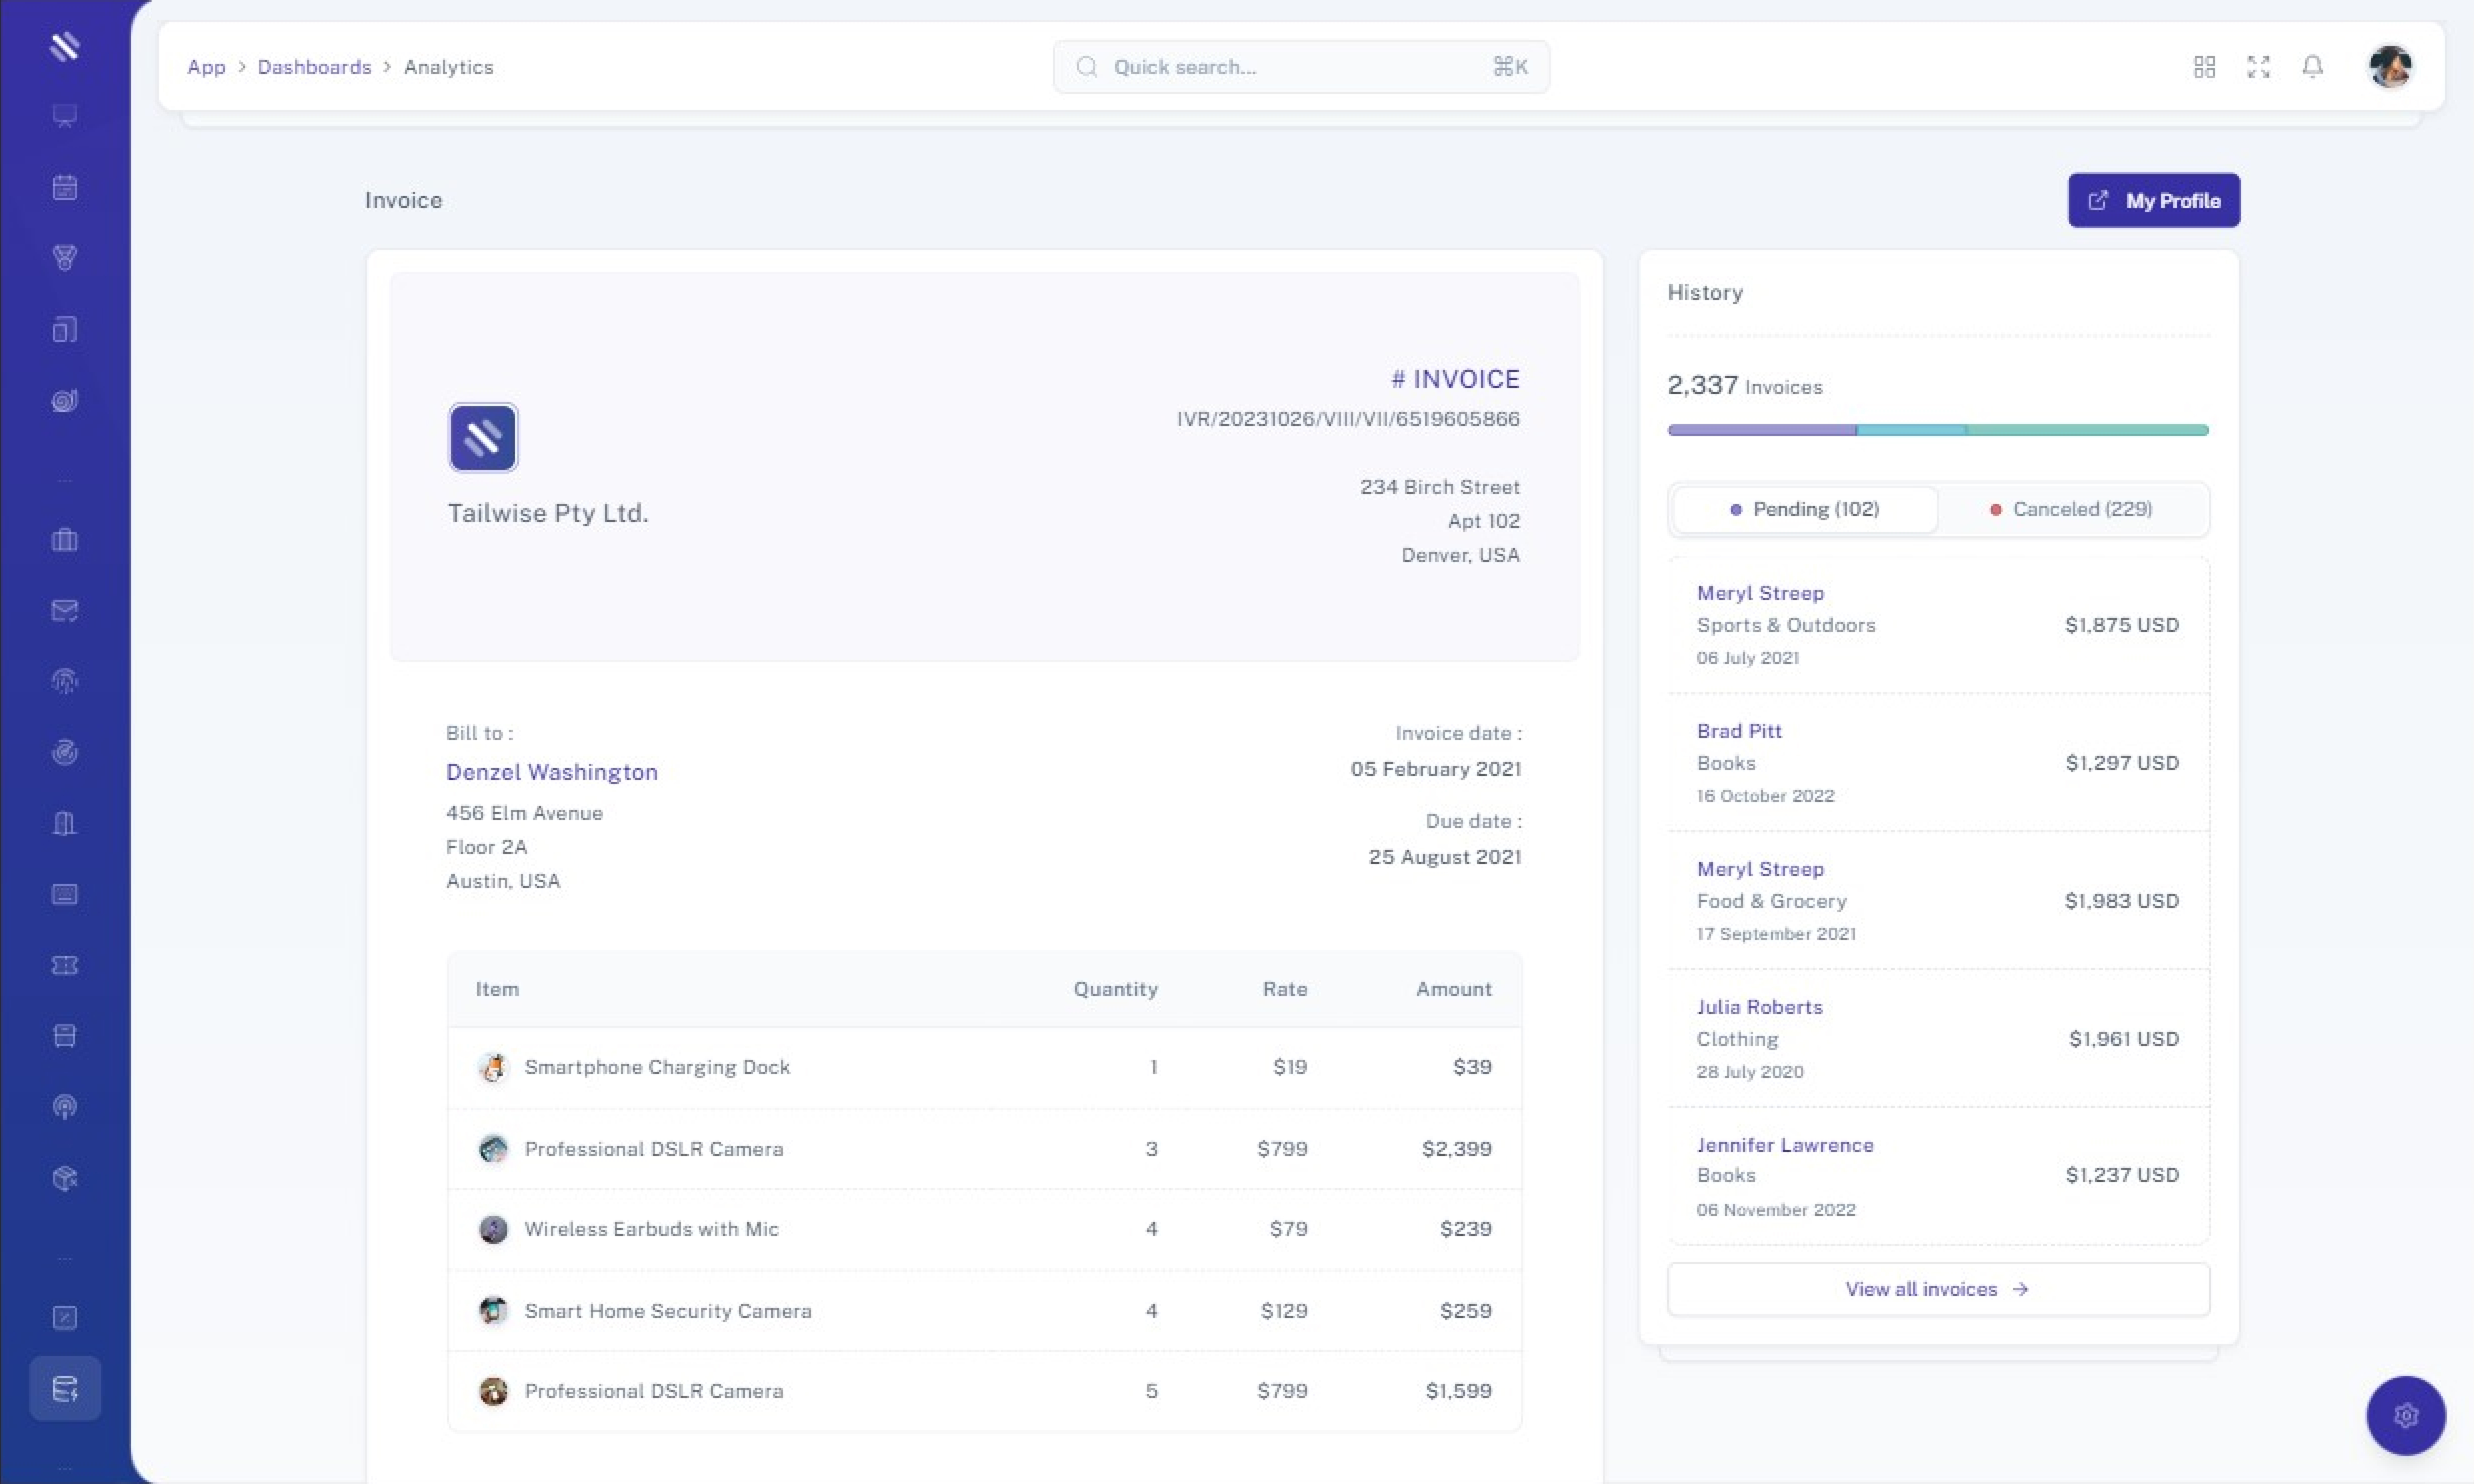This screenshot has width=2474, height=1484.
Task: Open the package box sidebar icon
Action: coord(65,1178)
